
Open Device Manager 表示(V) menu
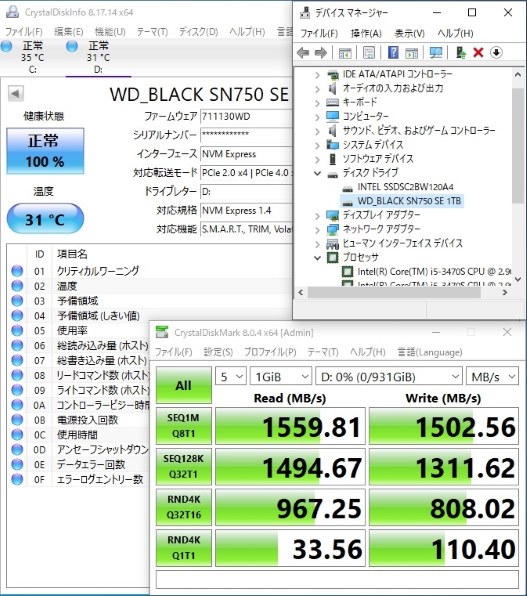click(x=410, y=33)
